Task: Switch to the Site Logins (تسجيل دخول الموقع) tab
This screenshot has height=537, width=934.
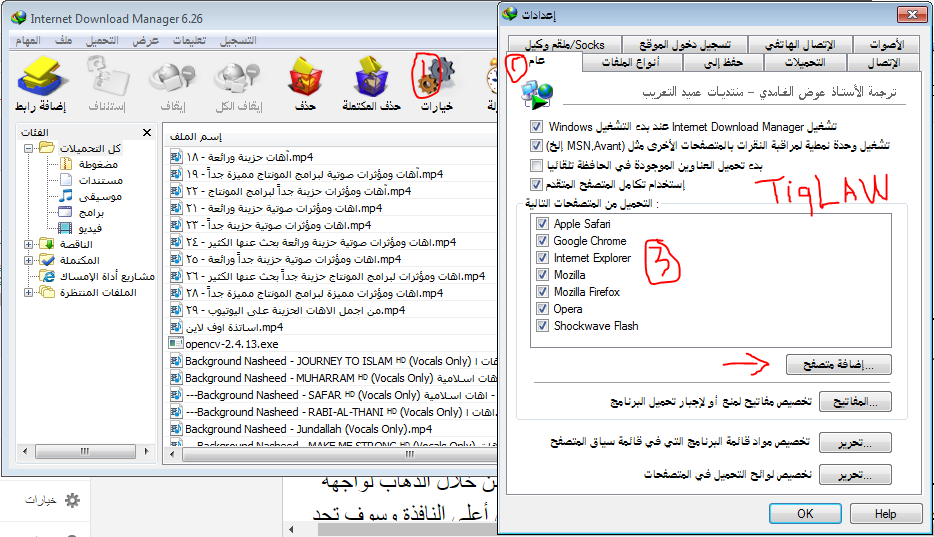Action: point(684,45)
